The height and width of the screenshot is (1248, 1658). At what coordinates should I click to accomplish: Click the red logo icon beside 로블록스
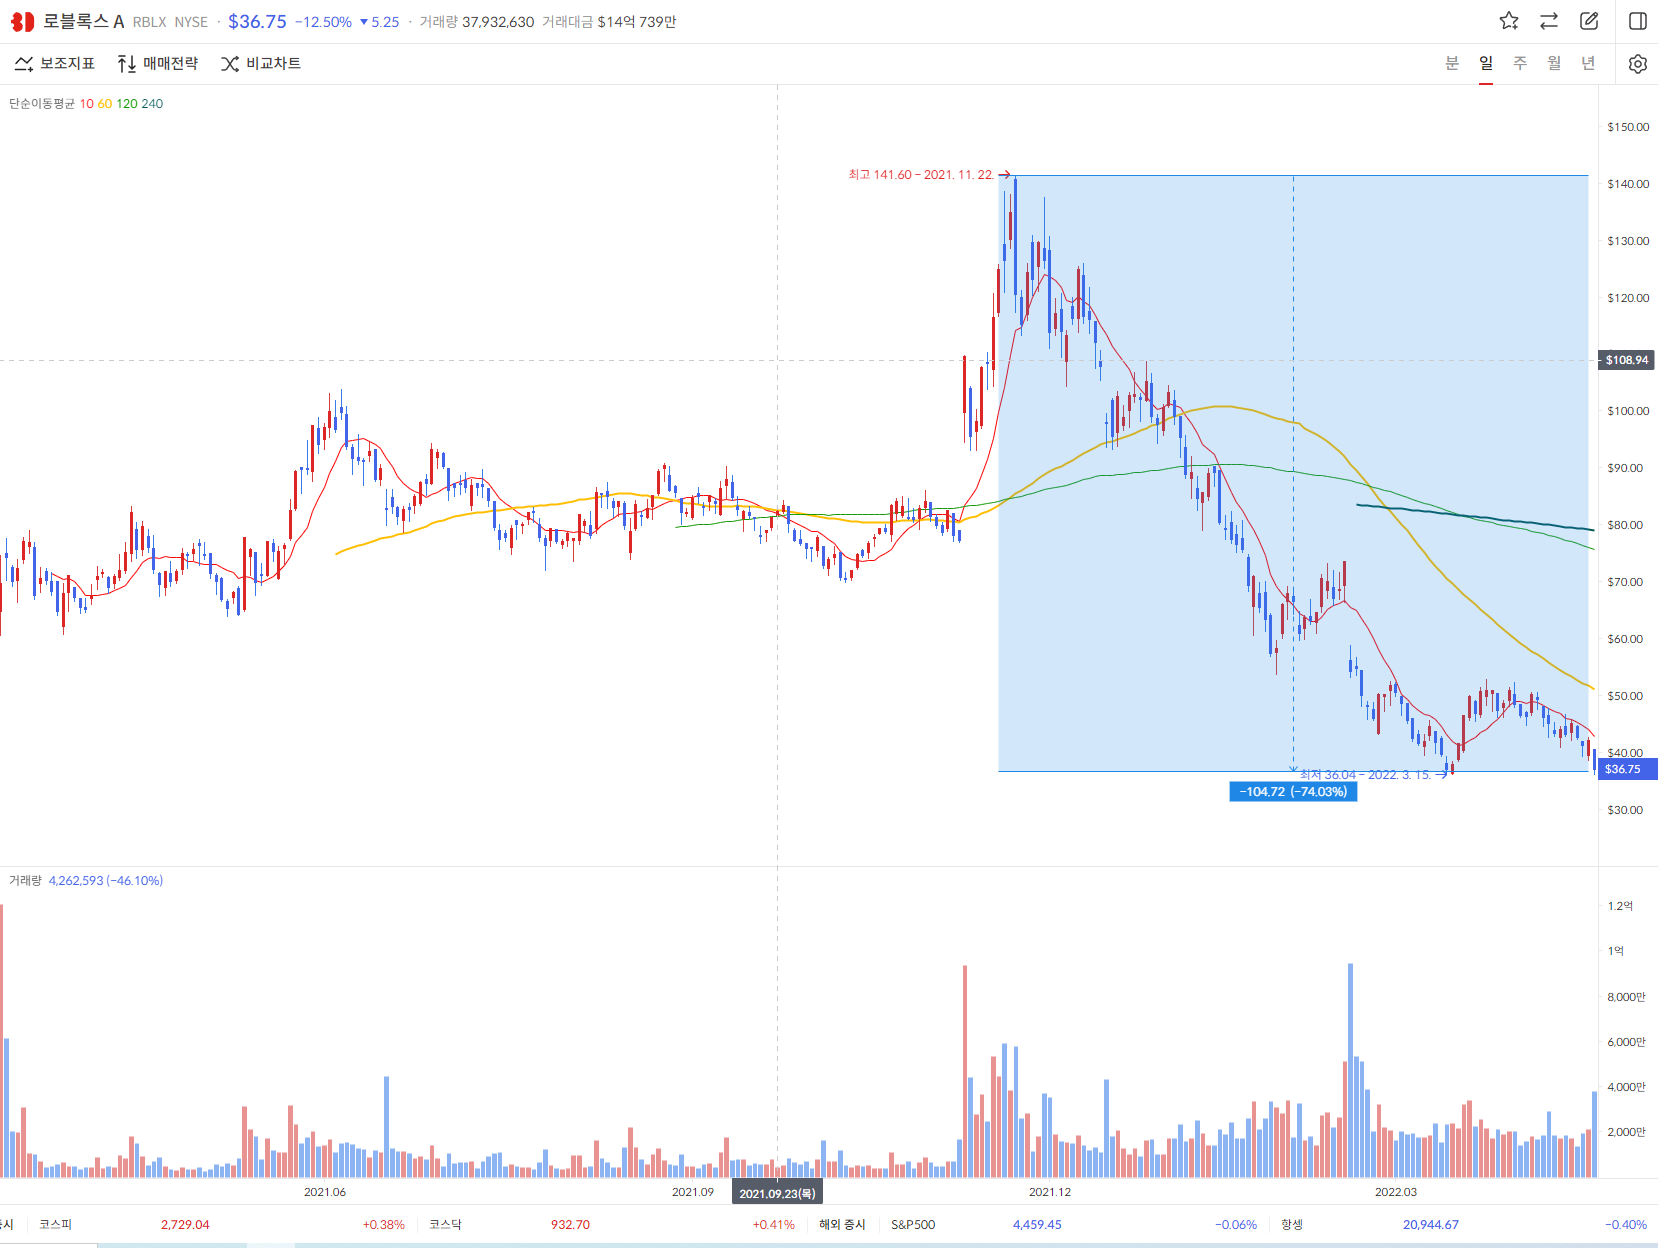pos(22,21)
